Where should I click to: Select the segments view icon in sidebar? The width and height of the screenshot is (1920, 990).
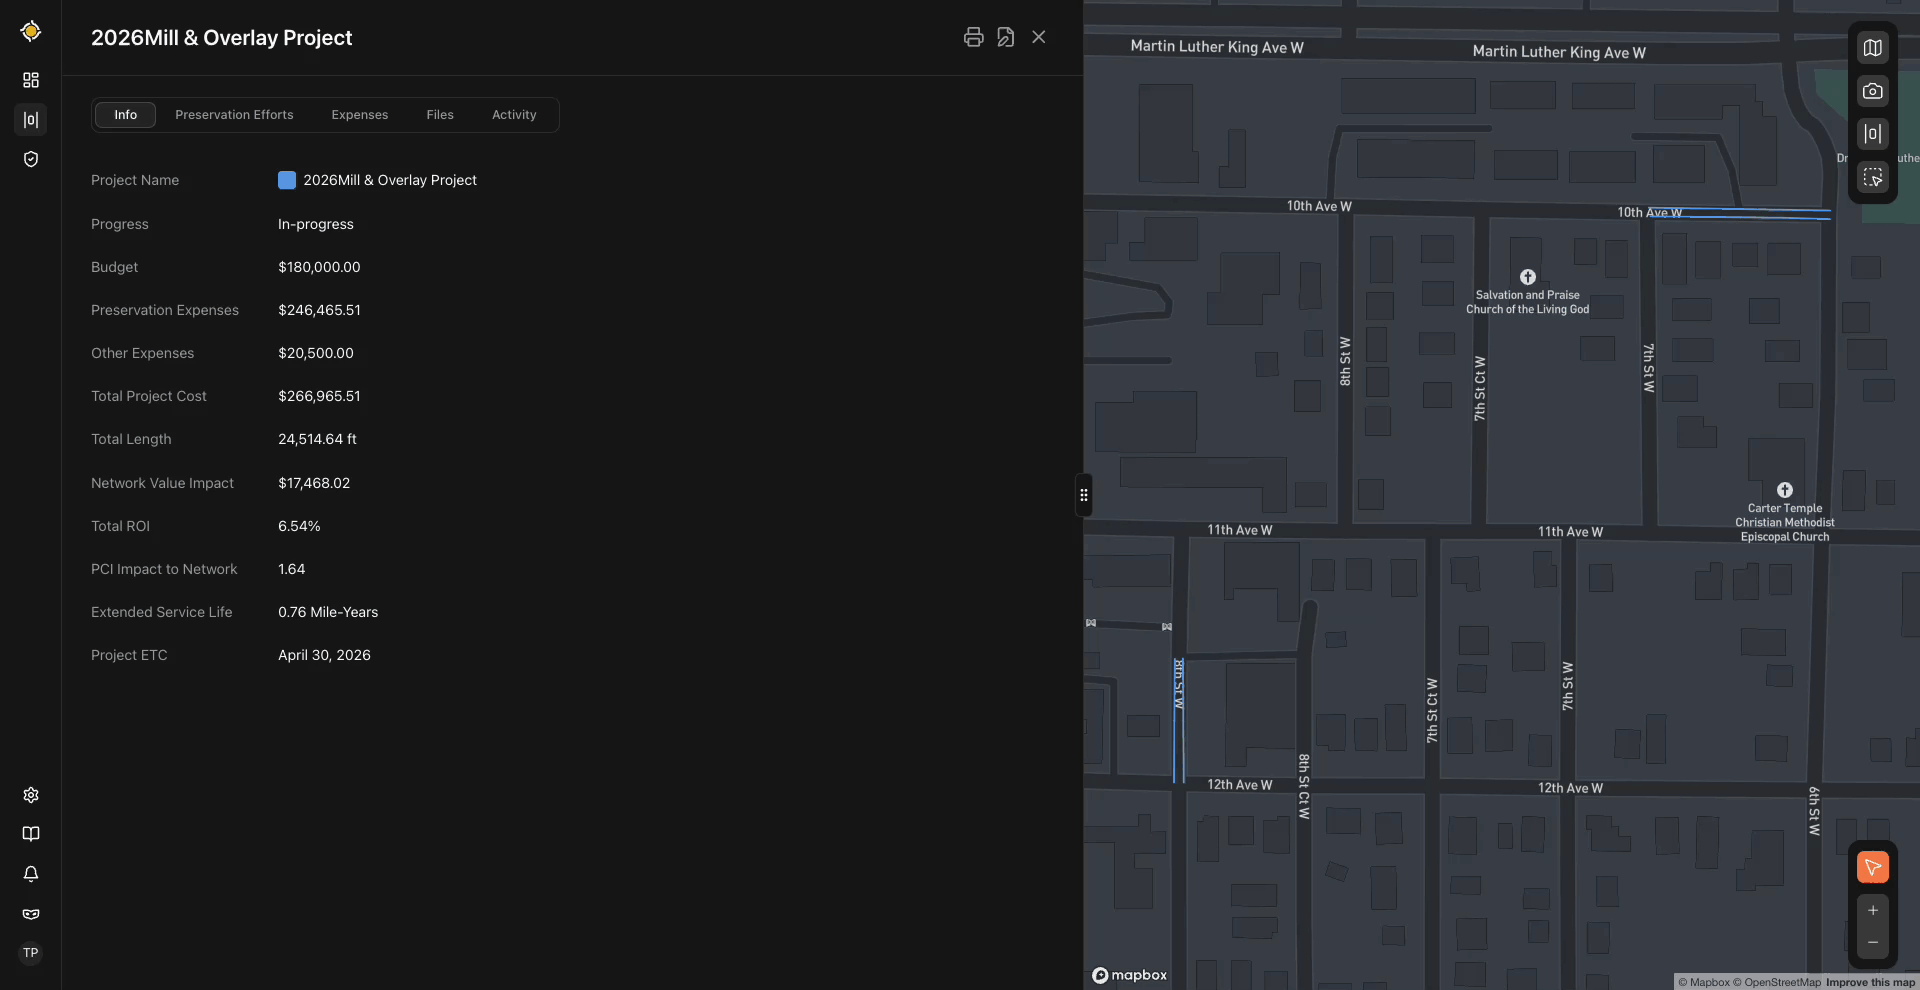coord(31,119)
